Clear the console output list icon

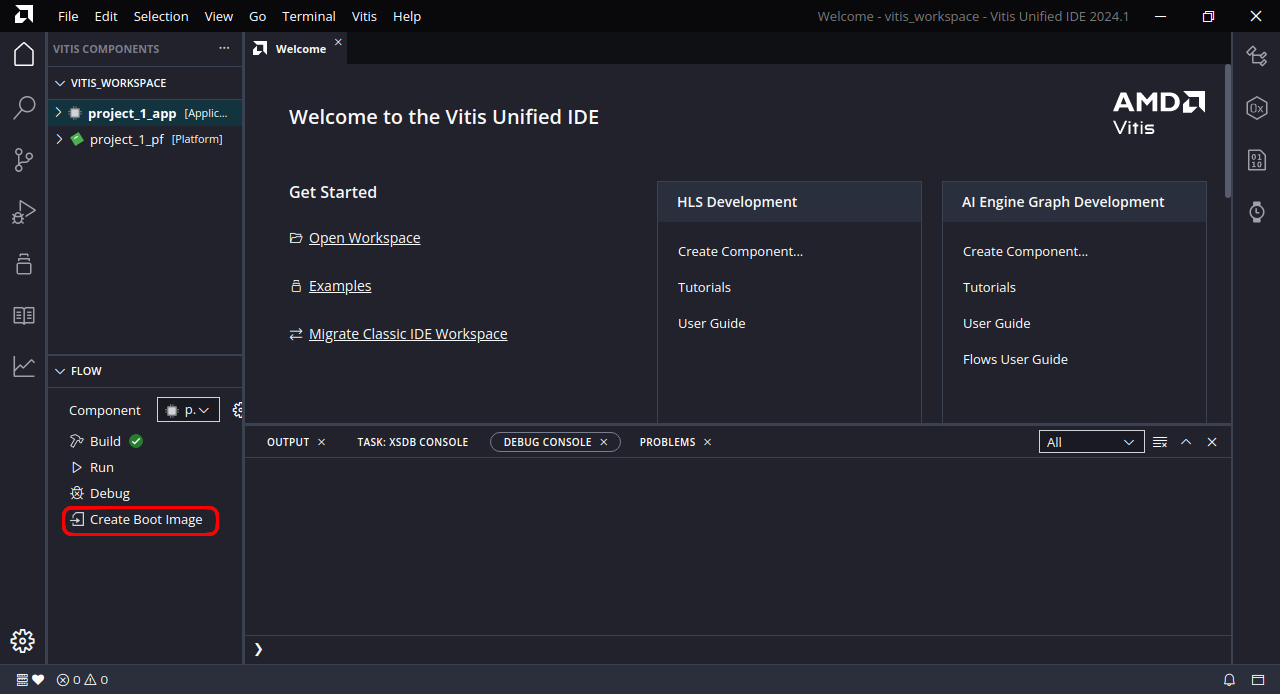[1160, 442]
